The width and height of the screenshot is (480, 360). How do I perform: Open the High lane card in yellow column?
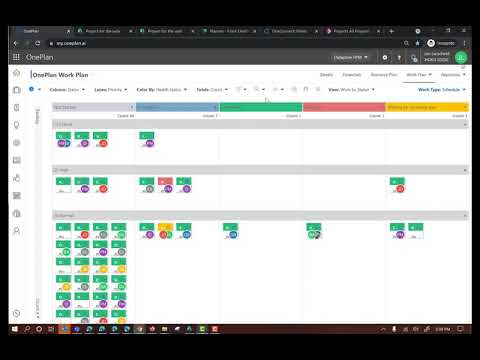pyautogui.click(x=397, y=185)
